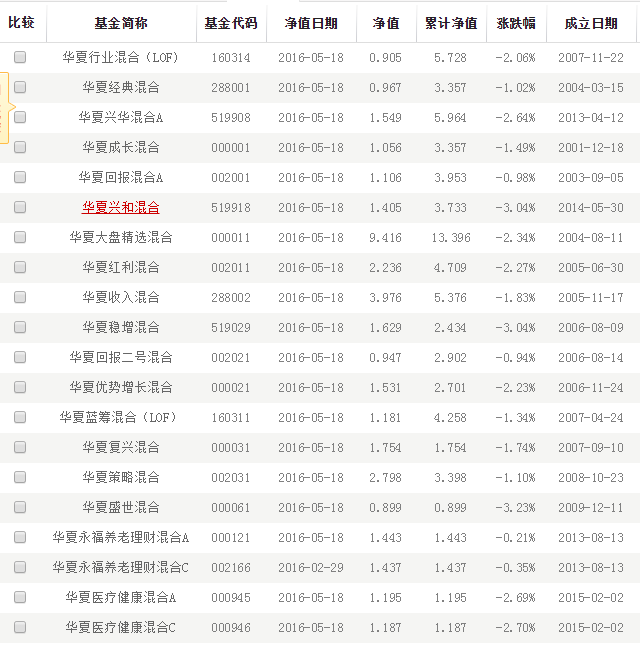The width and height of the screenshot is (640, 646).
Task: Tick the checkbox next to 华夏策略混合
Action: (20, 477)
